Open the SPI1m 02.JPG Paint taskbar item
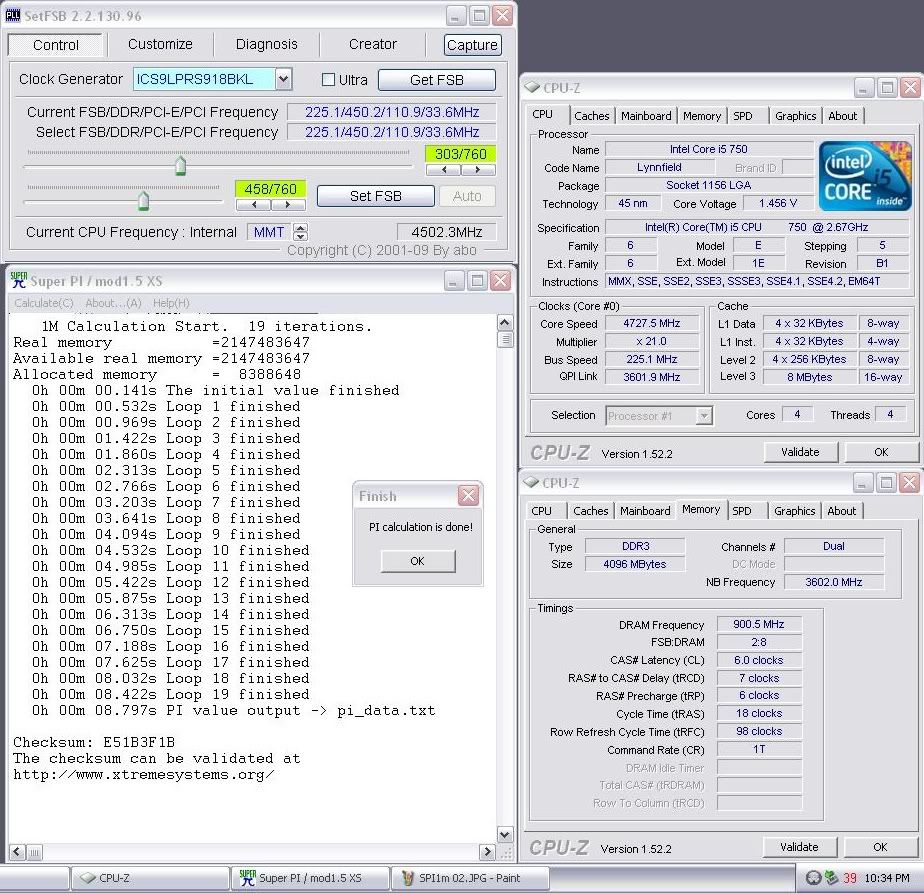The height and width of the screenshot is (893, 924). (x=470, y=878)
